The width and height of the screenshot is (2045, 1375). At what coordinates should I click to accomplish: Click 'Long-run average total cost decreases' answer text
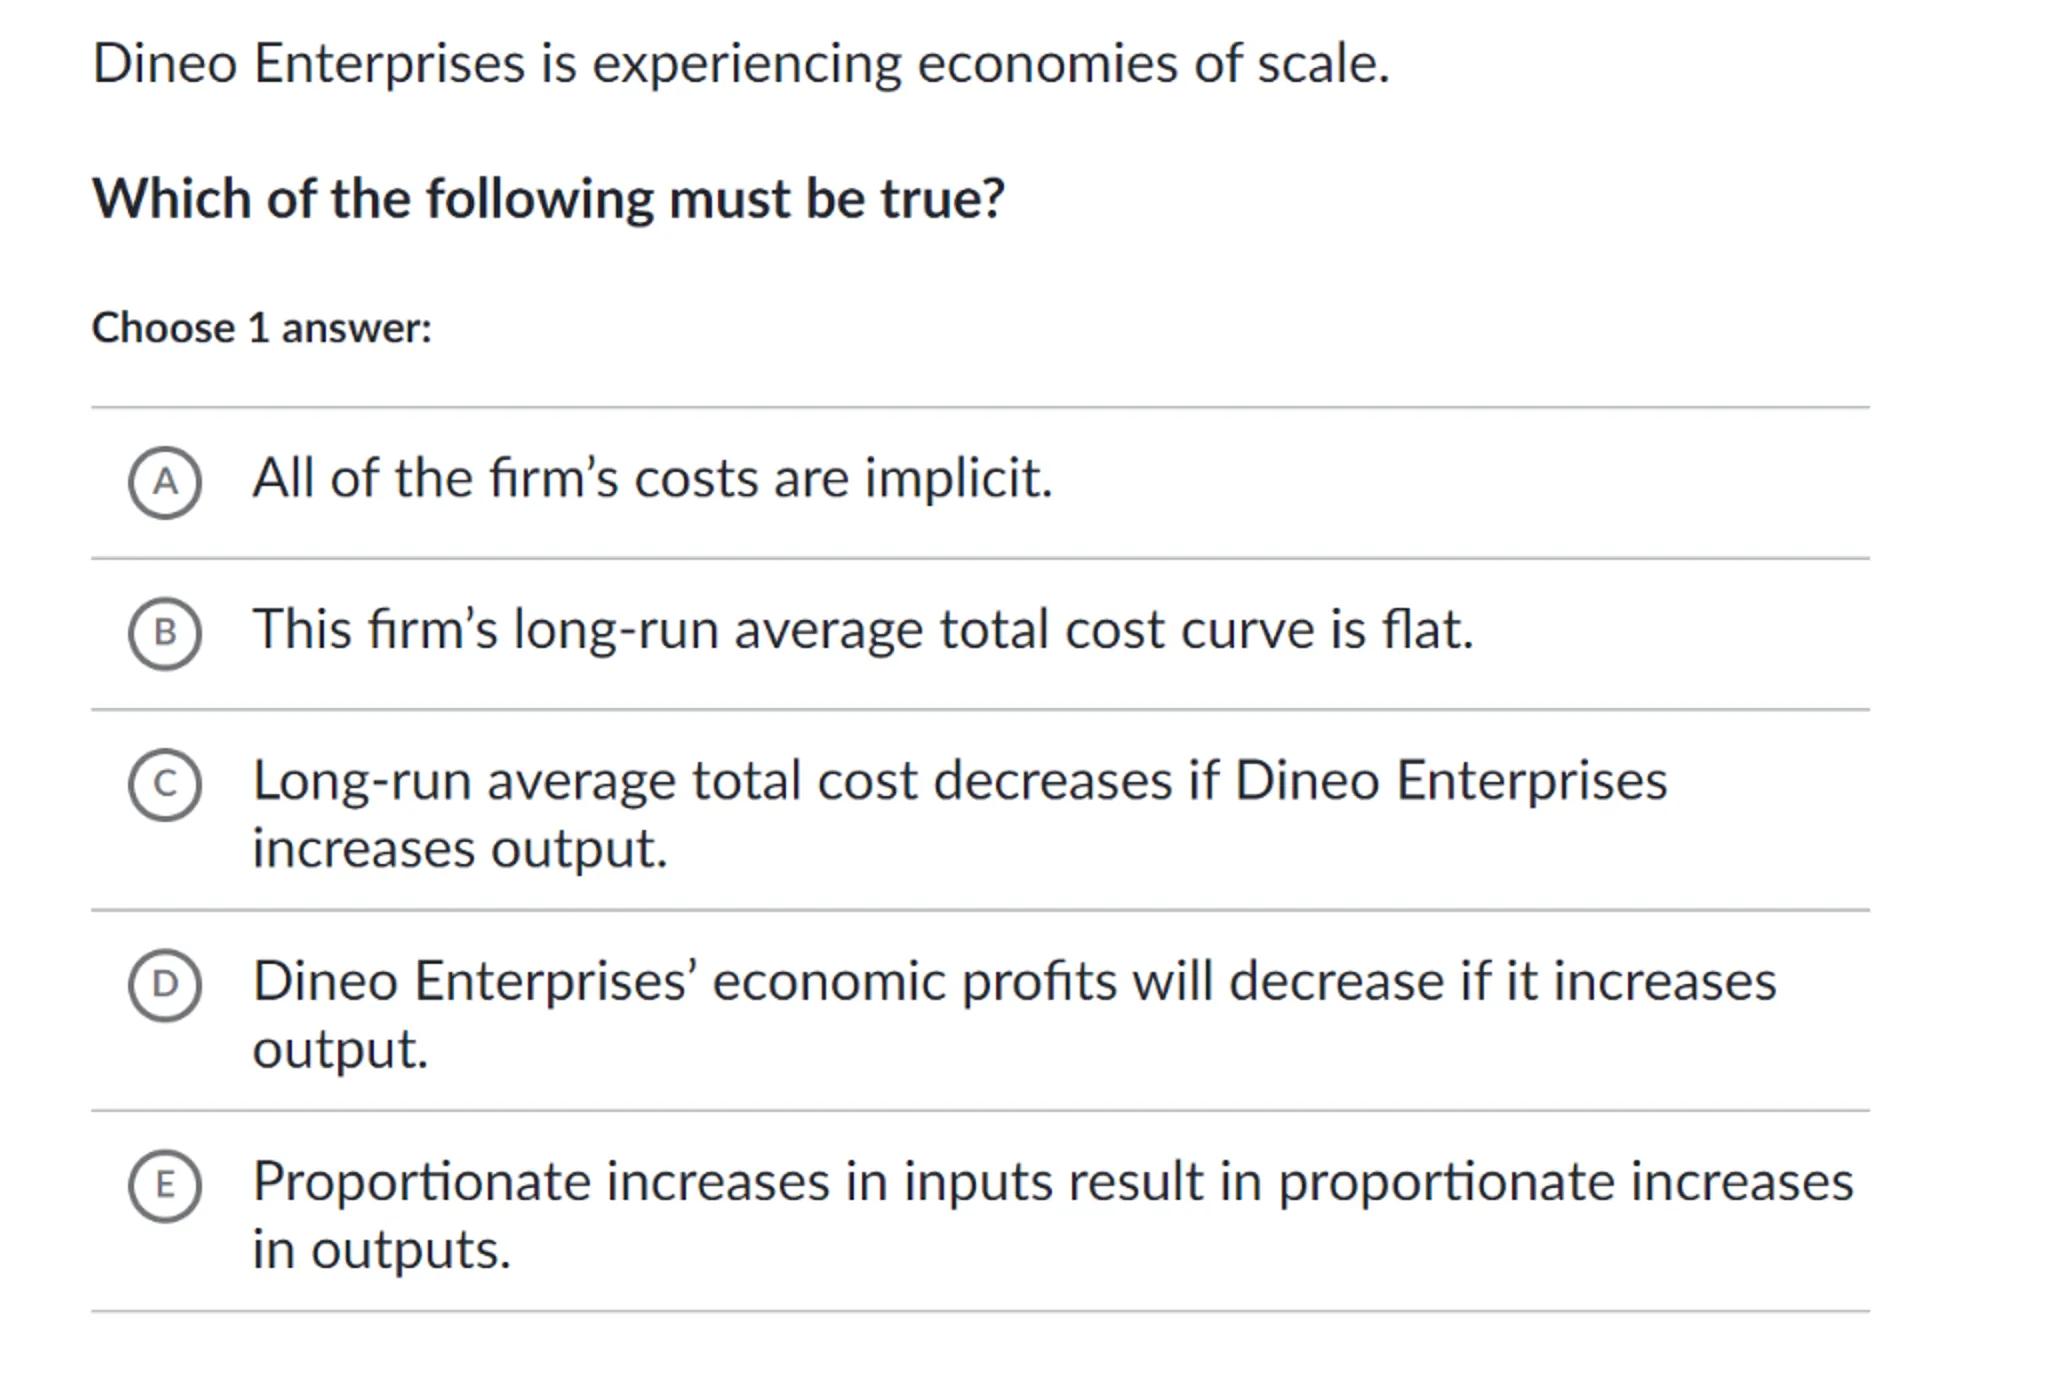point(700,781)
